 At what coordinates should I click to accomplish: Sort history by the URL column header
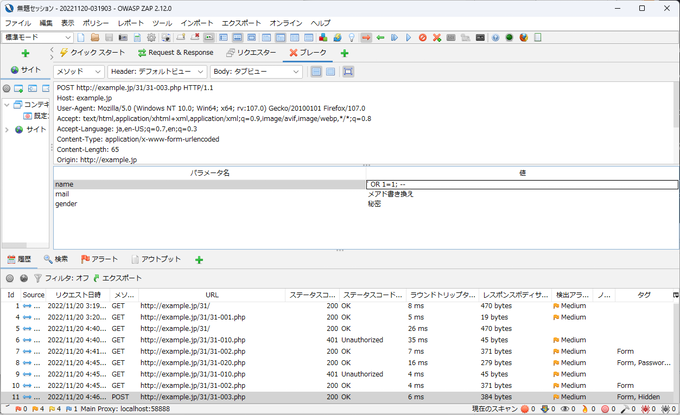tap(212, 295)
